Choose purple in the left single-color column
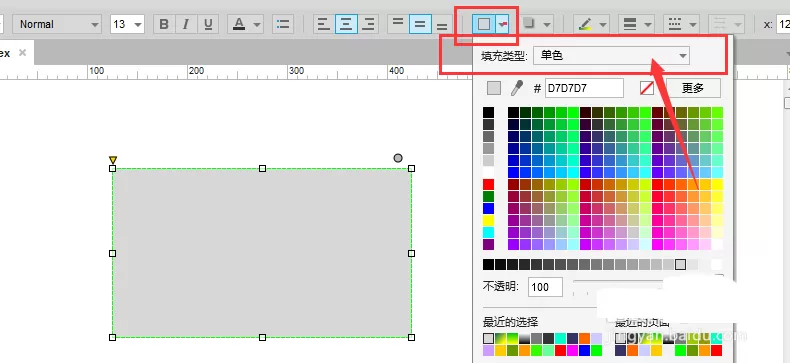This screenshot has height=363, width=790. coord(488,245)
